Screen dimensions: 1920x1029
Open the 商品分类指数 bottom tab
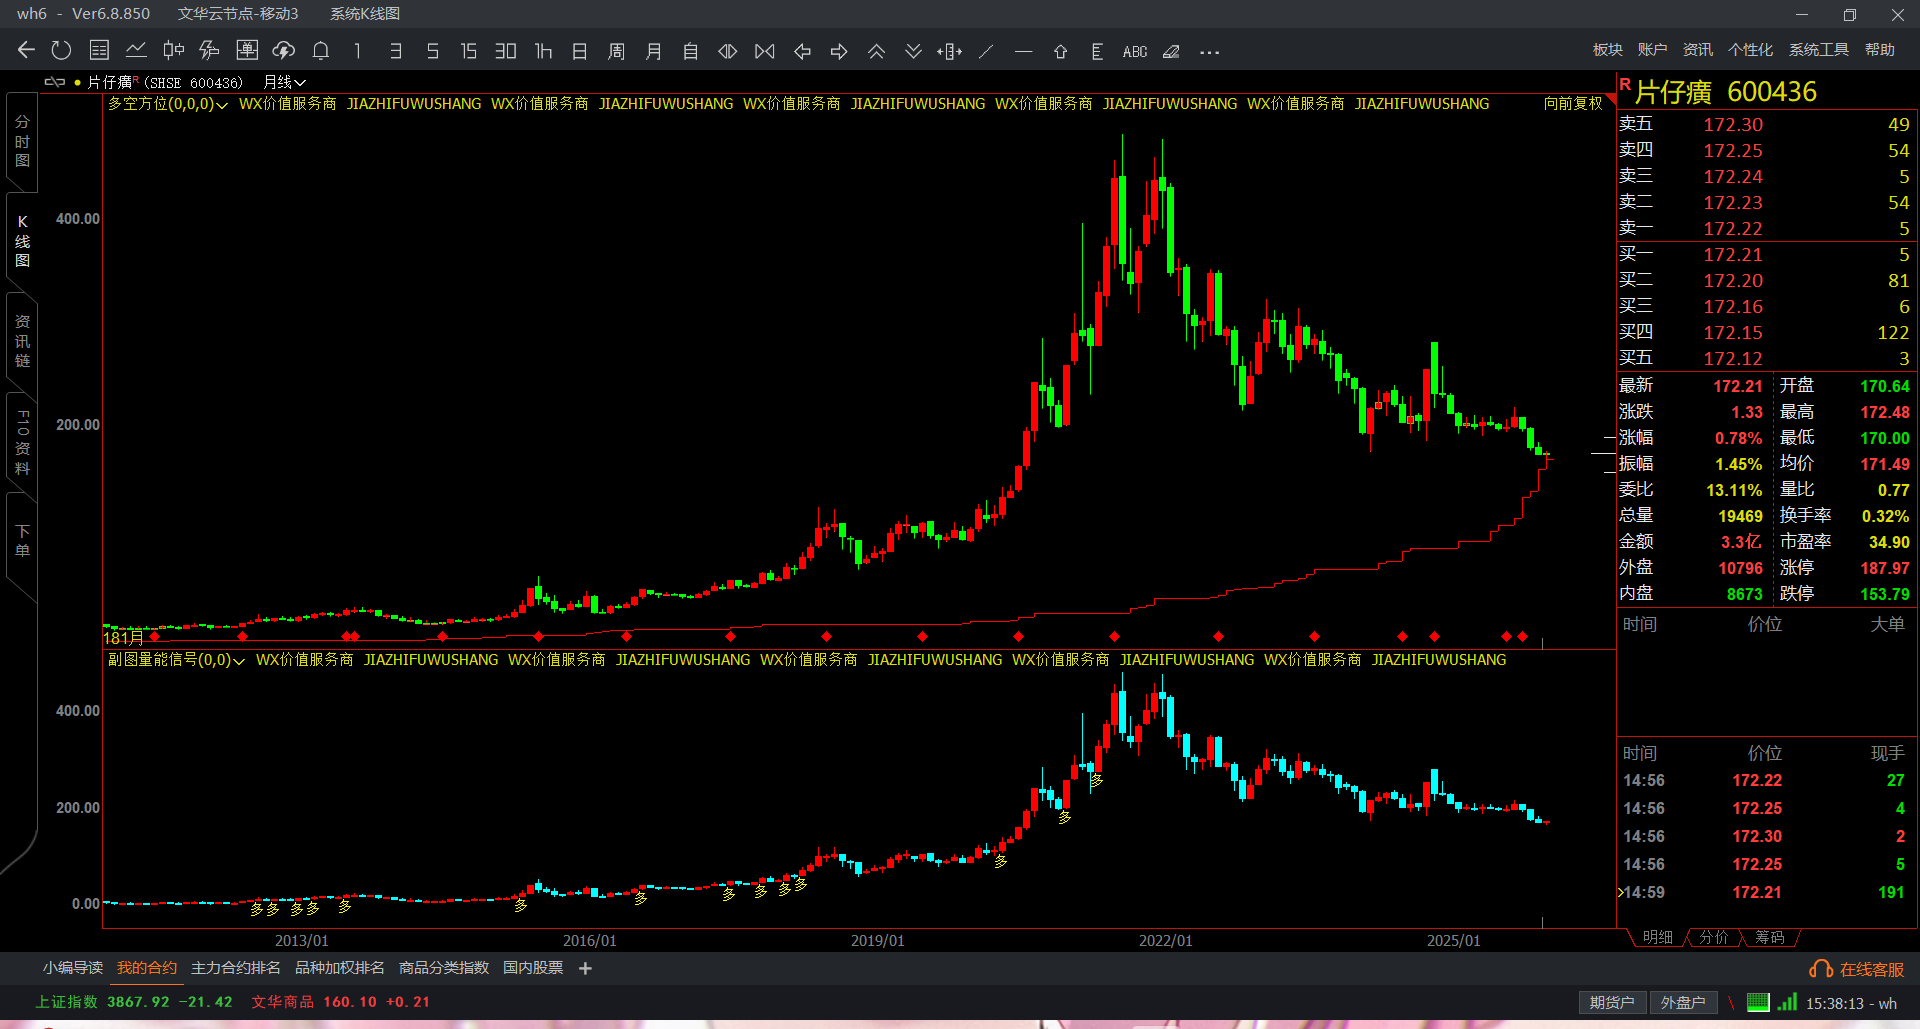coord(444,968)
